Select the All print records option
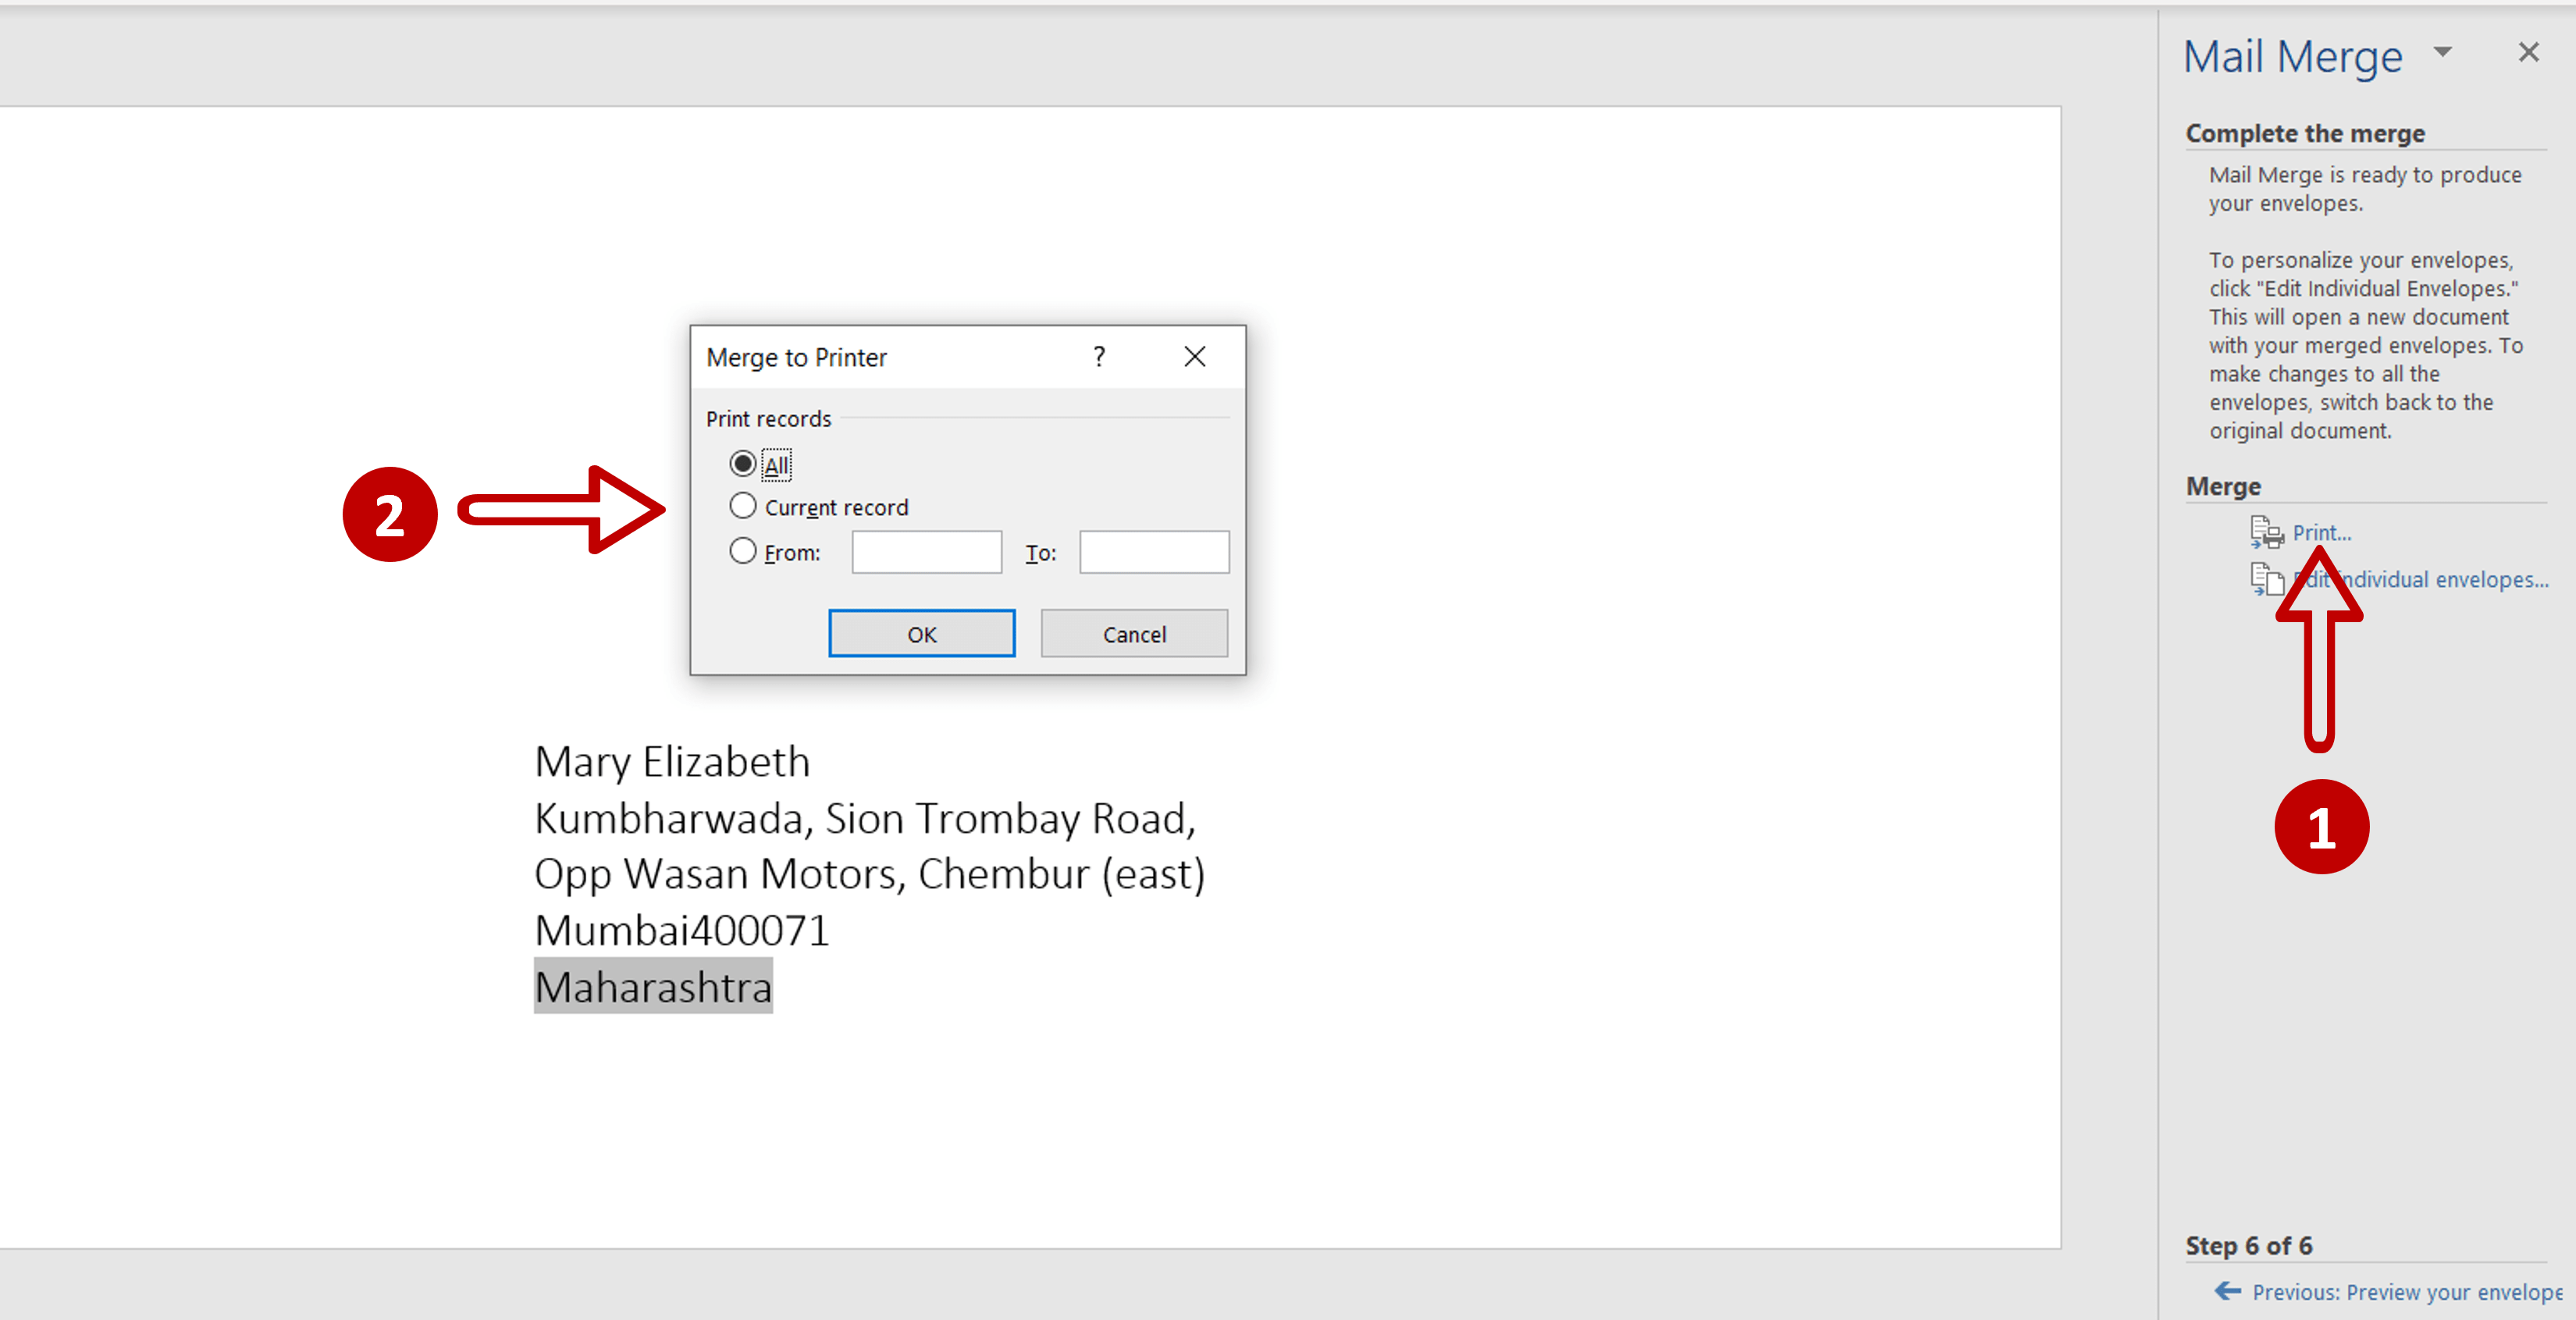Screen dimensions: 2576x1320 [x=743, y=463]
